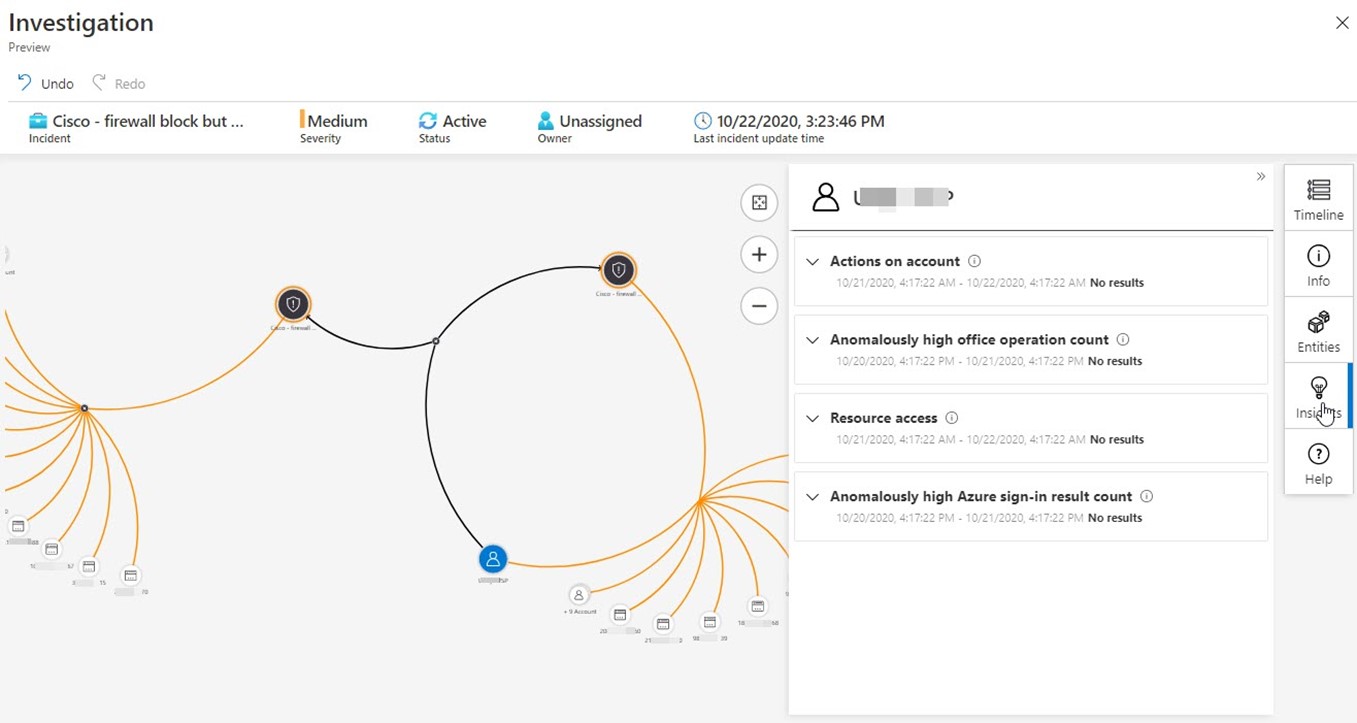Open the Help side panel
Image resolution: width=1357 pixels, height=723 pixels.
pos(1318,463)
